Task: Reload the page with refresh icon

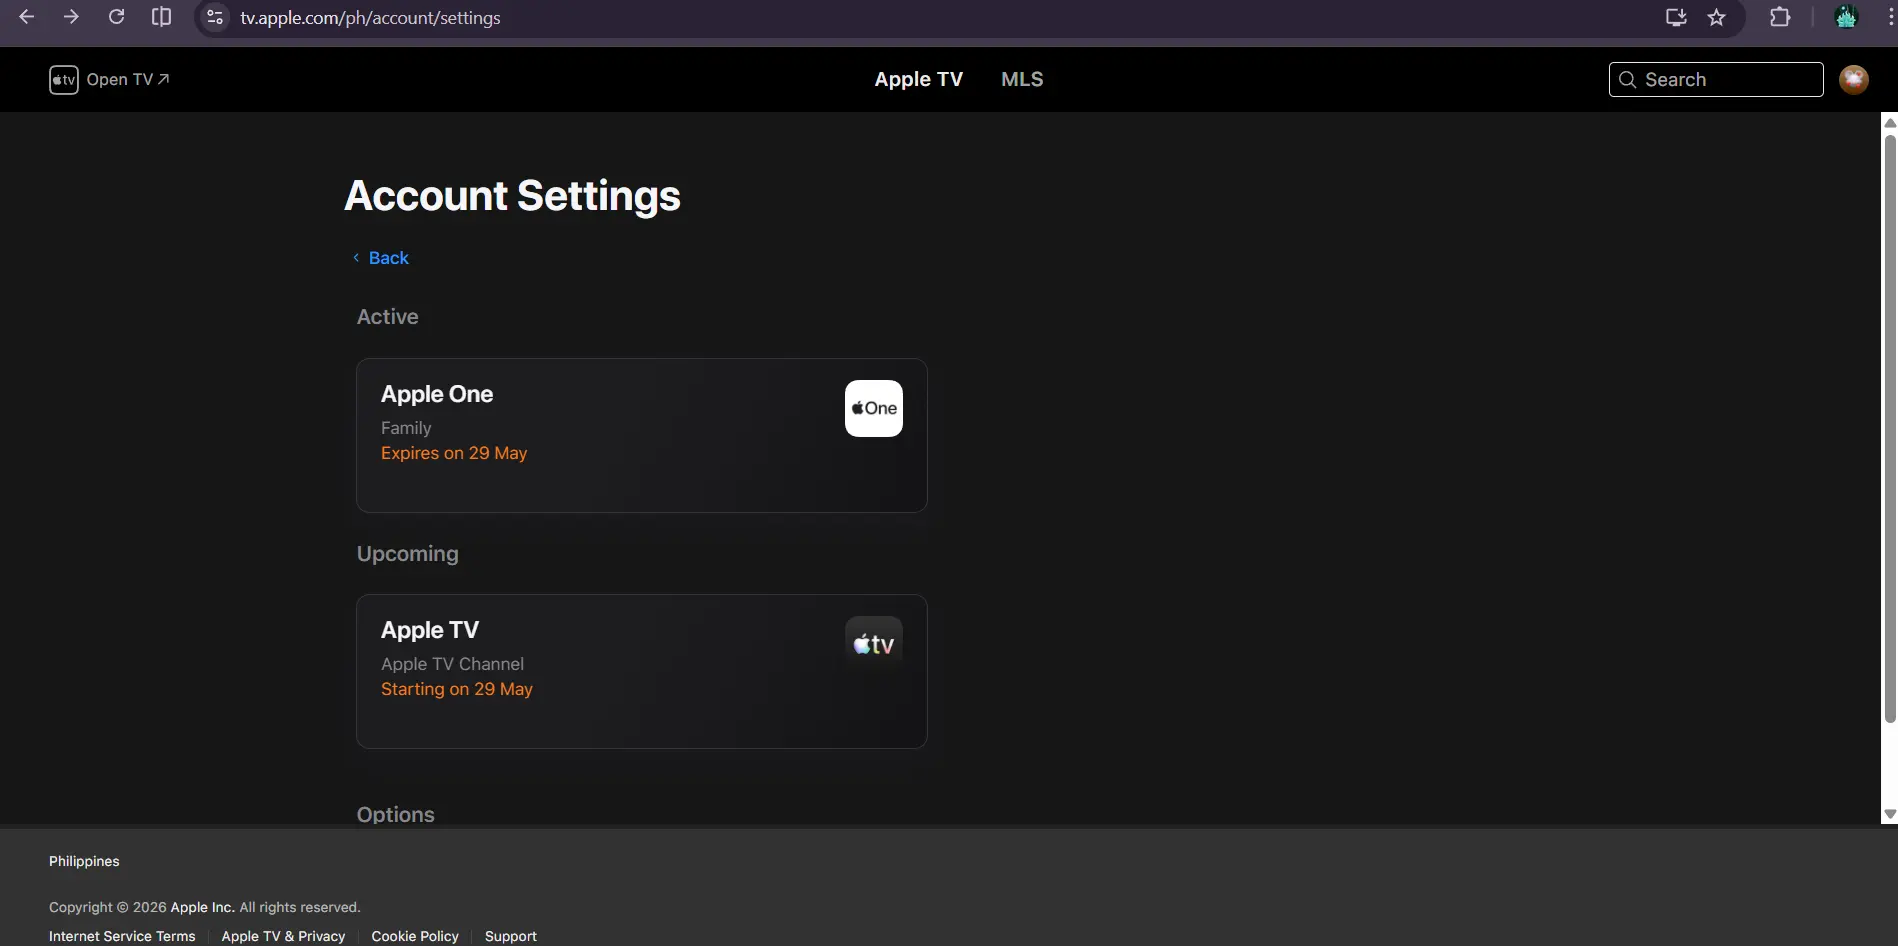Action: (x=116, y=17)
